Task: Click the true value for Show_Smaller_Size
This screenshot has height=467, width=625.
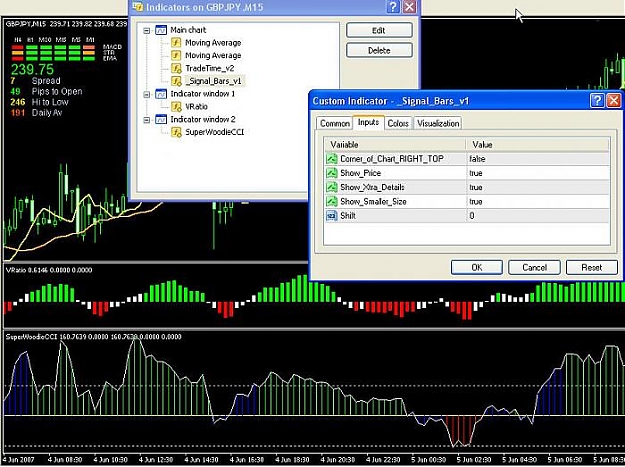Action: click(476, 202)
